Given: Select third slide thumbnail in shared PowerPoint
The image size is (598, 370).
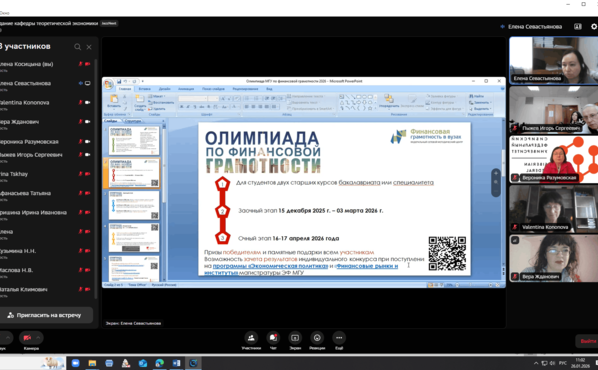Looking at the screenshot, I should coord(134,205).
